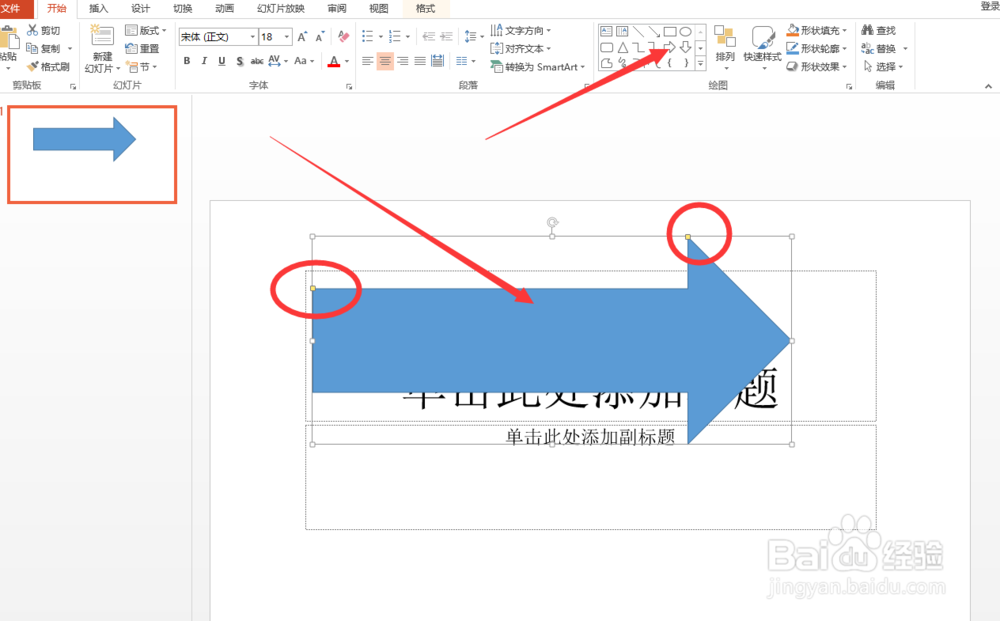
Task: Open Shape Fill (形状填充) dropdown
Action: (x=817, y=30)
